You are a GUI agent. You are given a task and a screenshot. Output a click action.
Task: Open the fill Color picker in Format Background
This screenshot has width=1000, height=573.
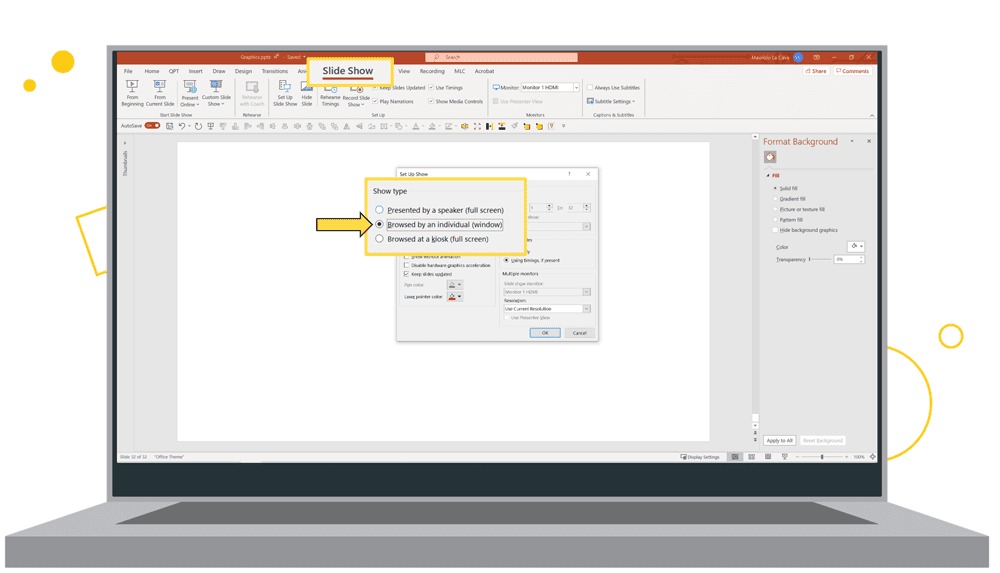(x=856, y=246)
